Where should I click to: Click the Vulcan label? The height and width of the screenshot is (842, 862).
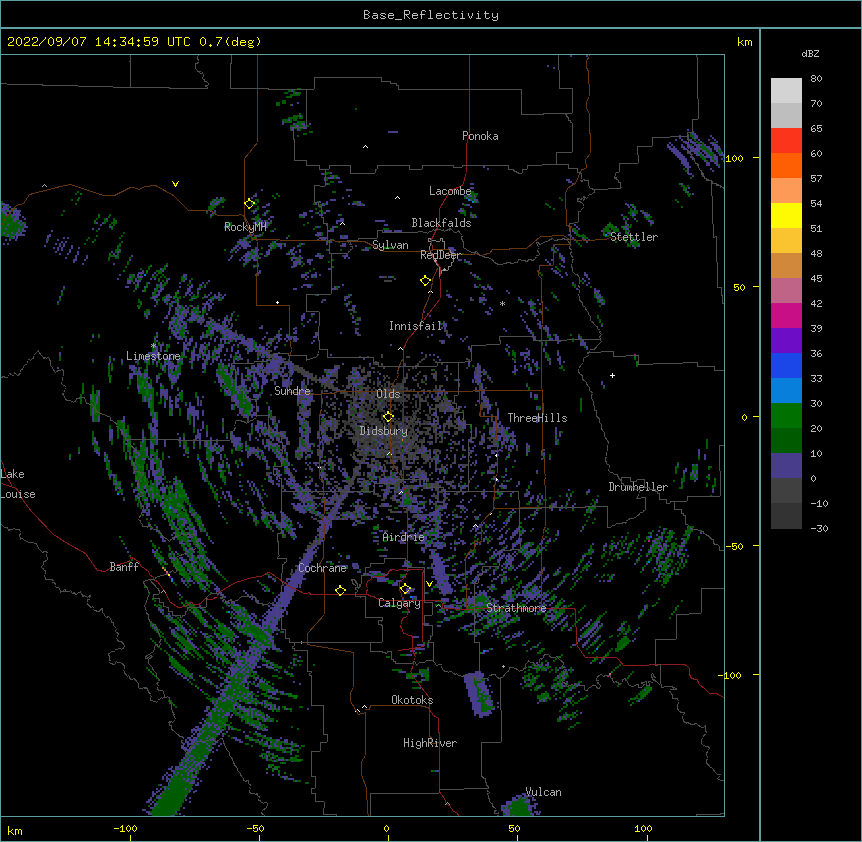point(543,792)
